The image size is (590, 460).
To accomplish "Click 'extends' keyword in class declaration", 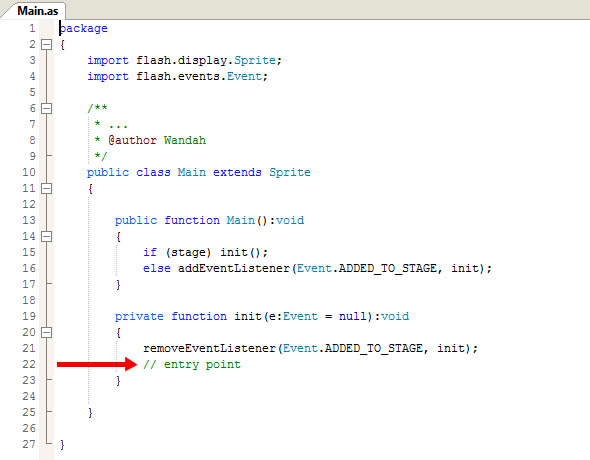I will 237,172.
